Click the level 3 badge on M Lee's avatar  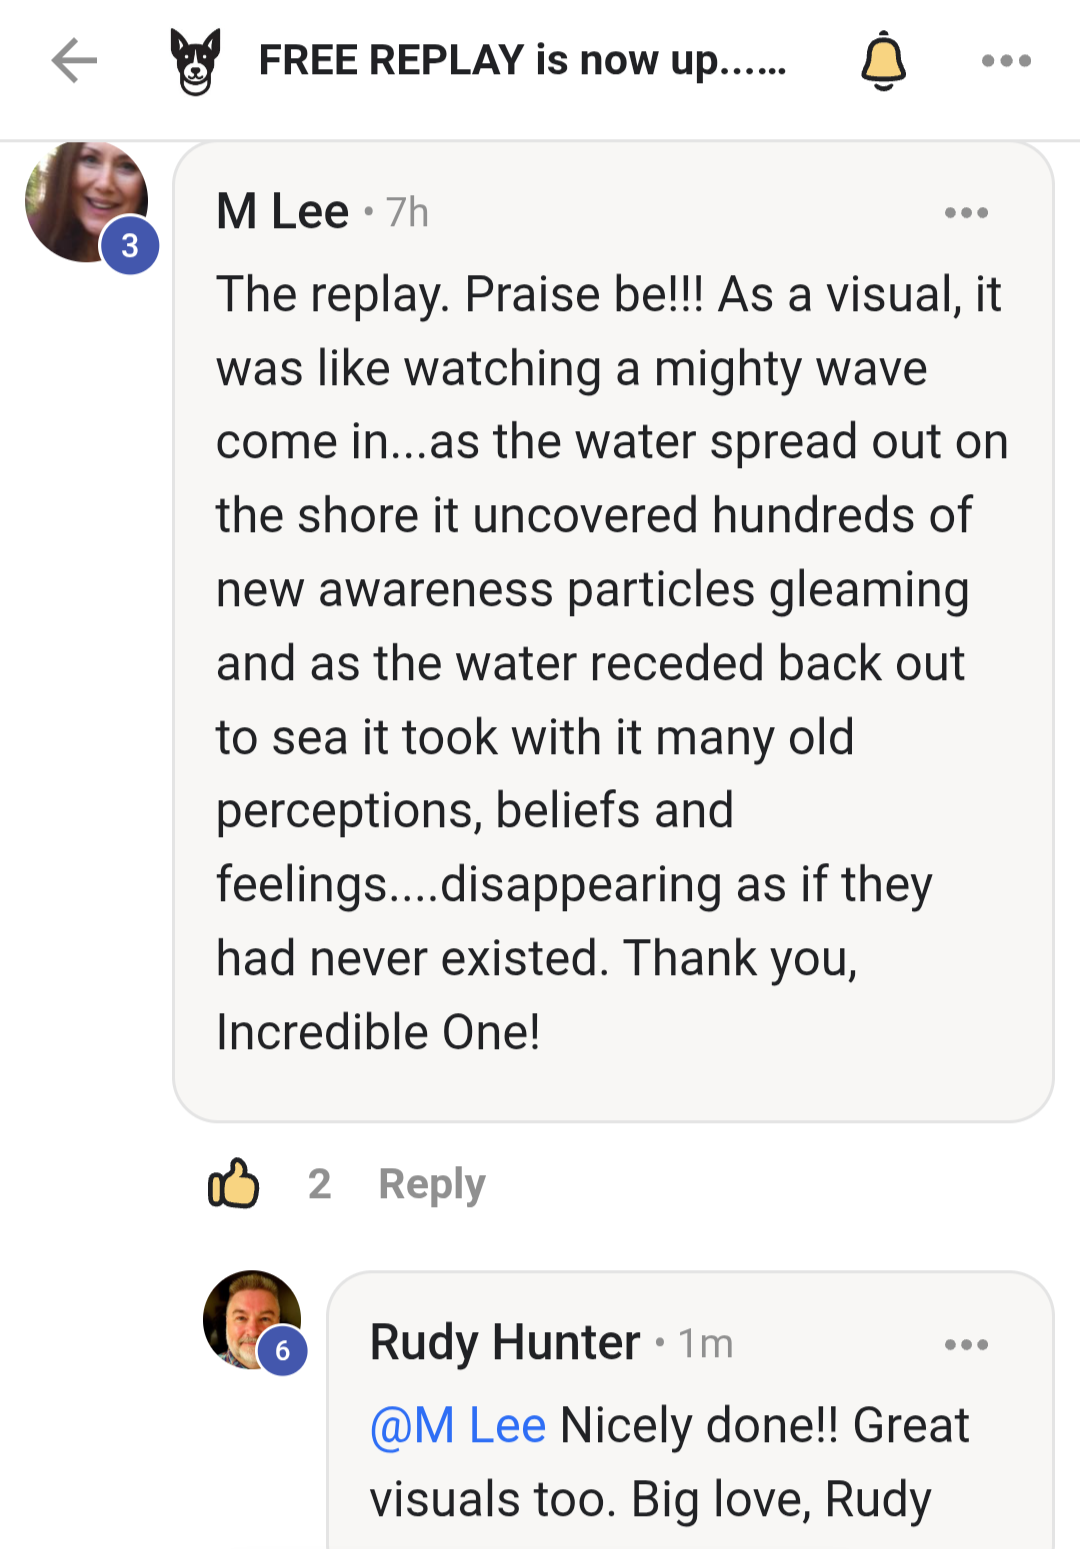pos(130,245)
